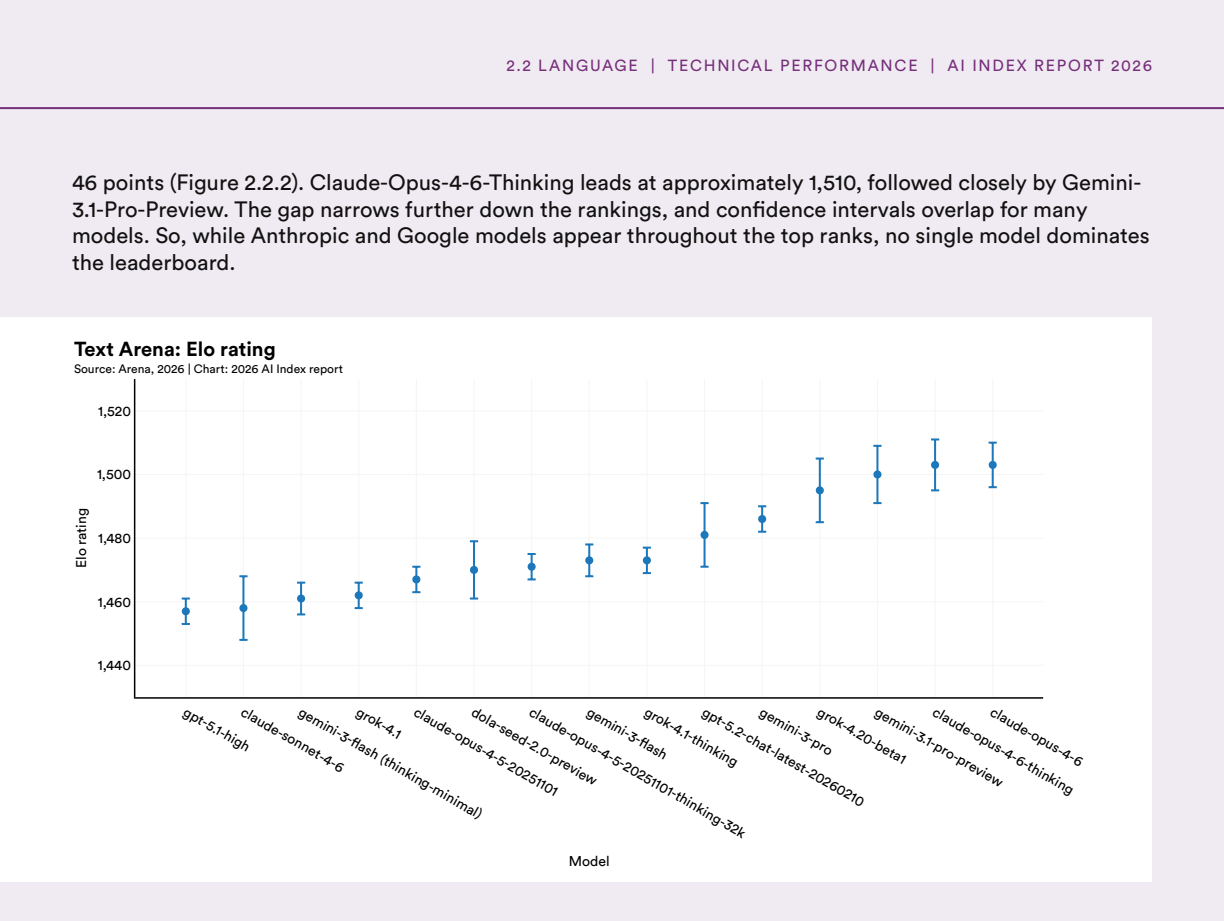Click the claude-opus-4-6-thinking data point
Image resolution: width=1224 pixels, height=921 pixels.
(935, 465)
